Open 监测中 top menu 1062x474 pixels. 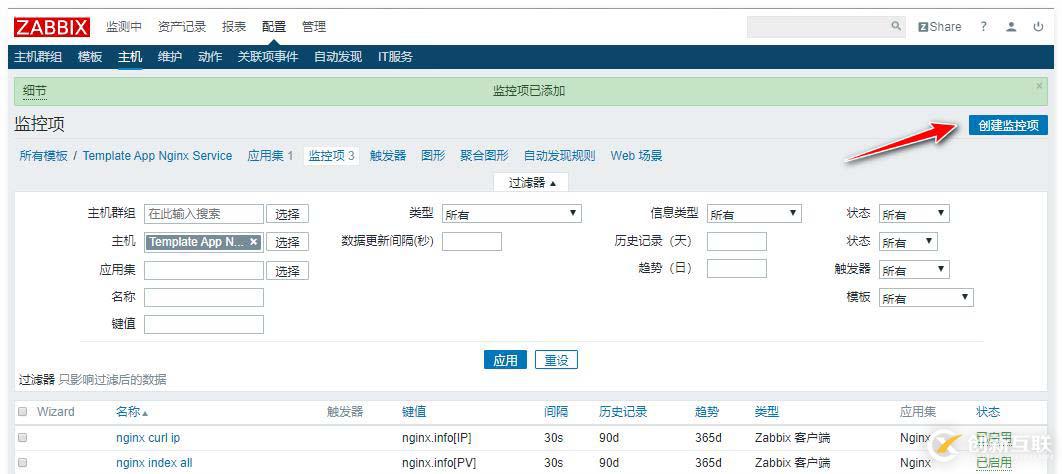[x=124, y=27]
